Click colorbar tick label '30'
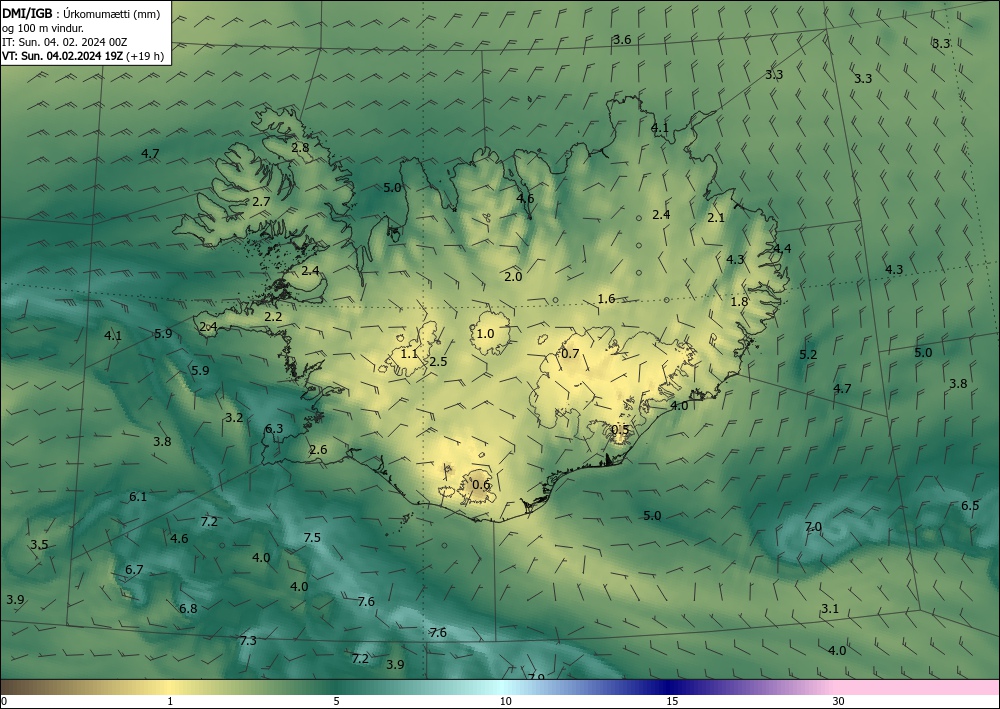Image resolution: width=1000 pixels, height=709 pixels. click(839, 701)
